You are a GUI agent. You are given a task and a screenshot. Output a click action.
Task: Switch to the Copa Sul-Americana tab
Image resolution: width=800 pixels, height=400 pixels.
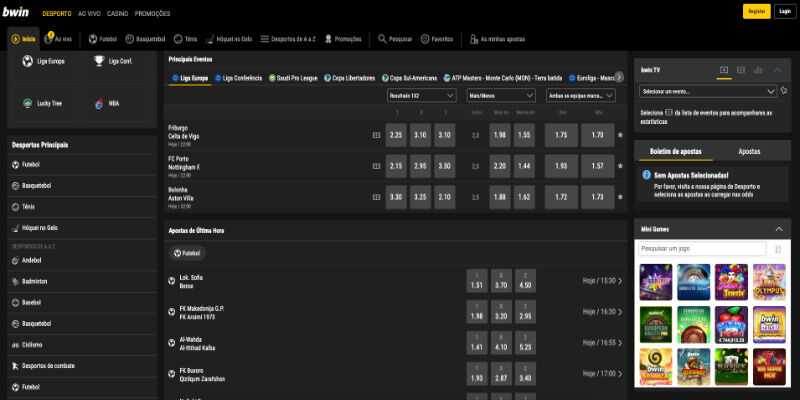click(409, 78)
